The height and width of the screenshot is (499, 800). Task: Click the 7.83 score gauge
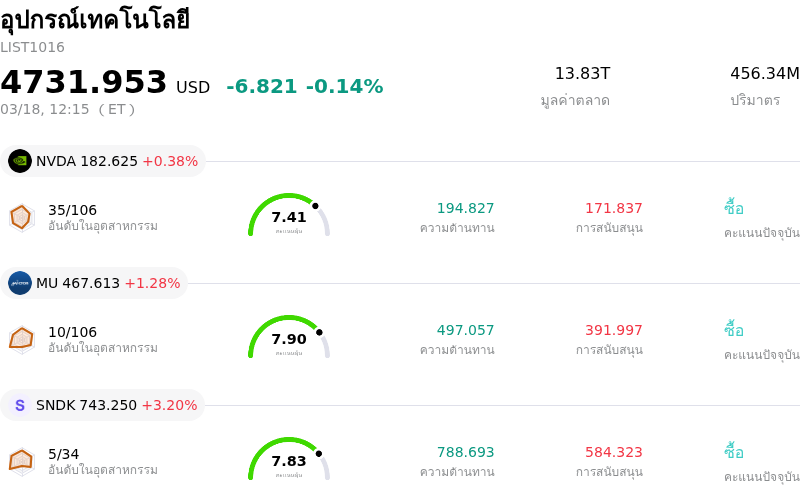click(289, 460)
